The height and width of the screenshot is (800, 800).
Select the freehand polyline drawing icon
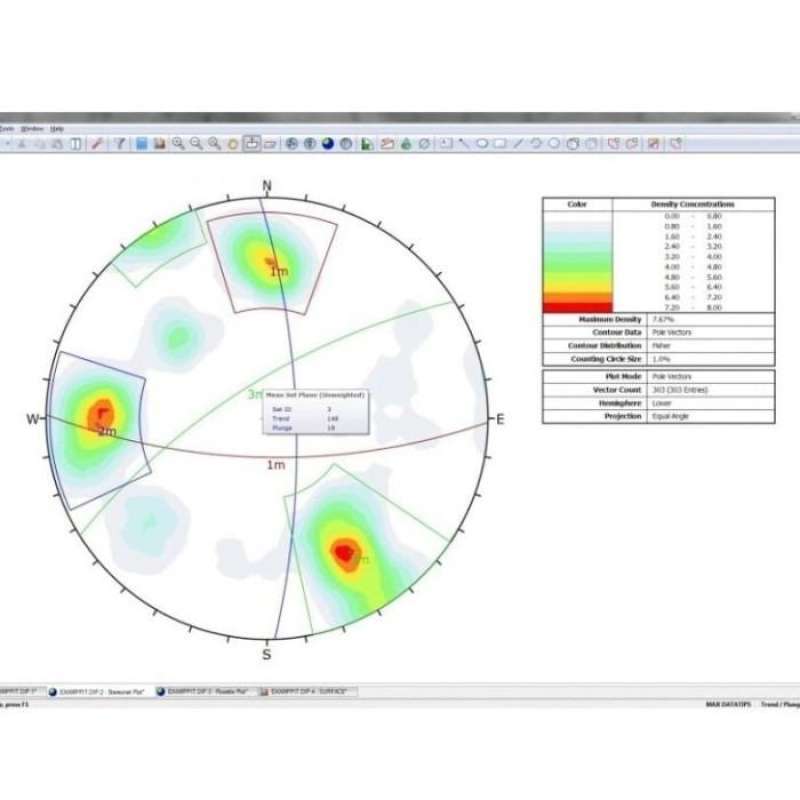tap(536, 143)
